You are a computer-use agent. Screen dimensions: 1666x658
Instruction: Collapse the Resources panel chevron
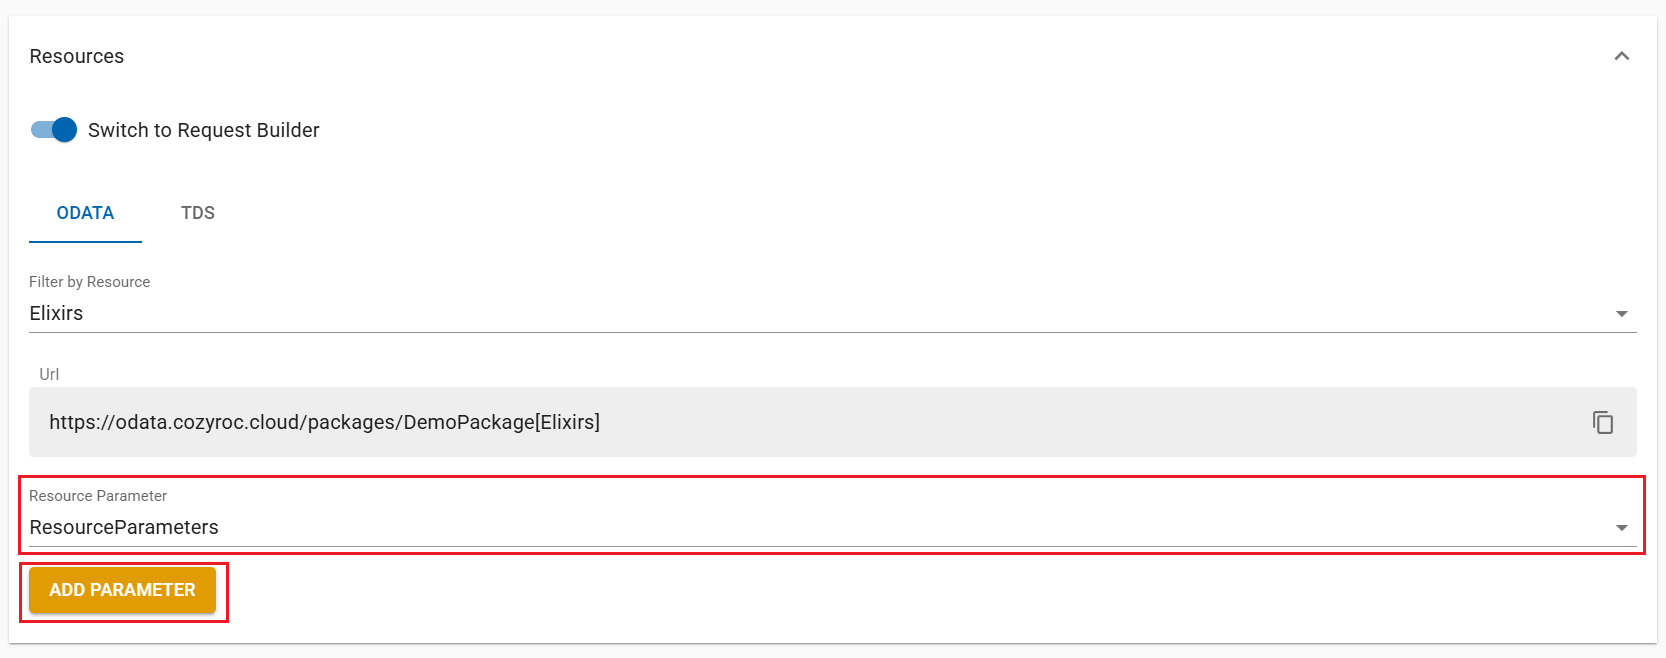pyautogui.click(x=1622, y=56)
